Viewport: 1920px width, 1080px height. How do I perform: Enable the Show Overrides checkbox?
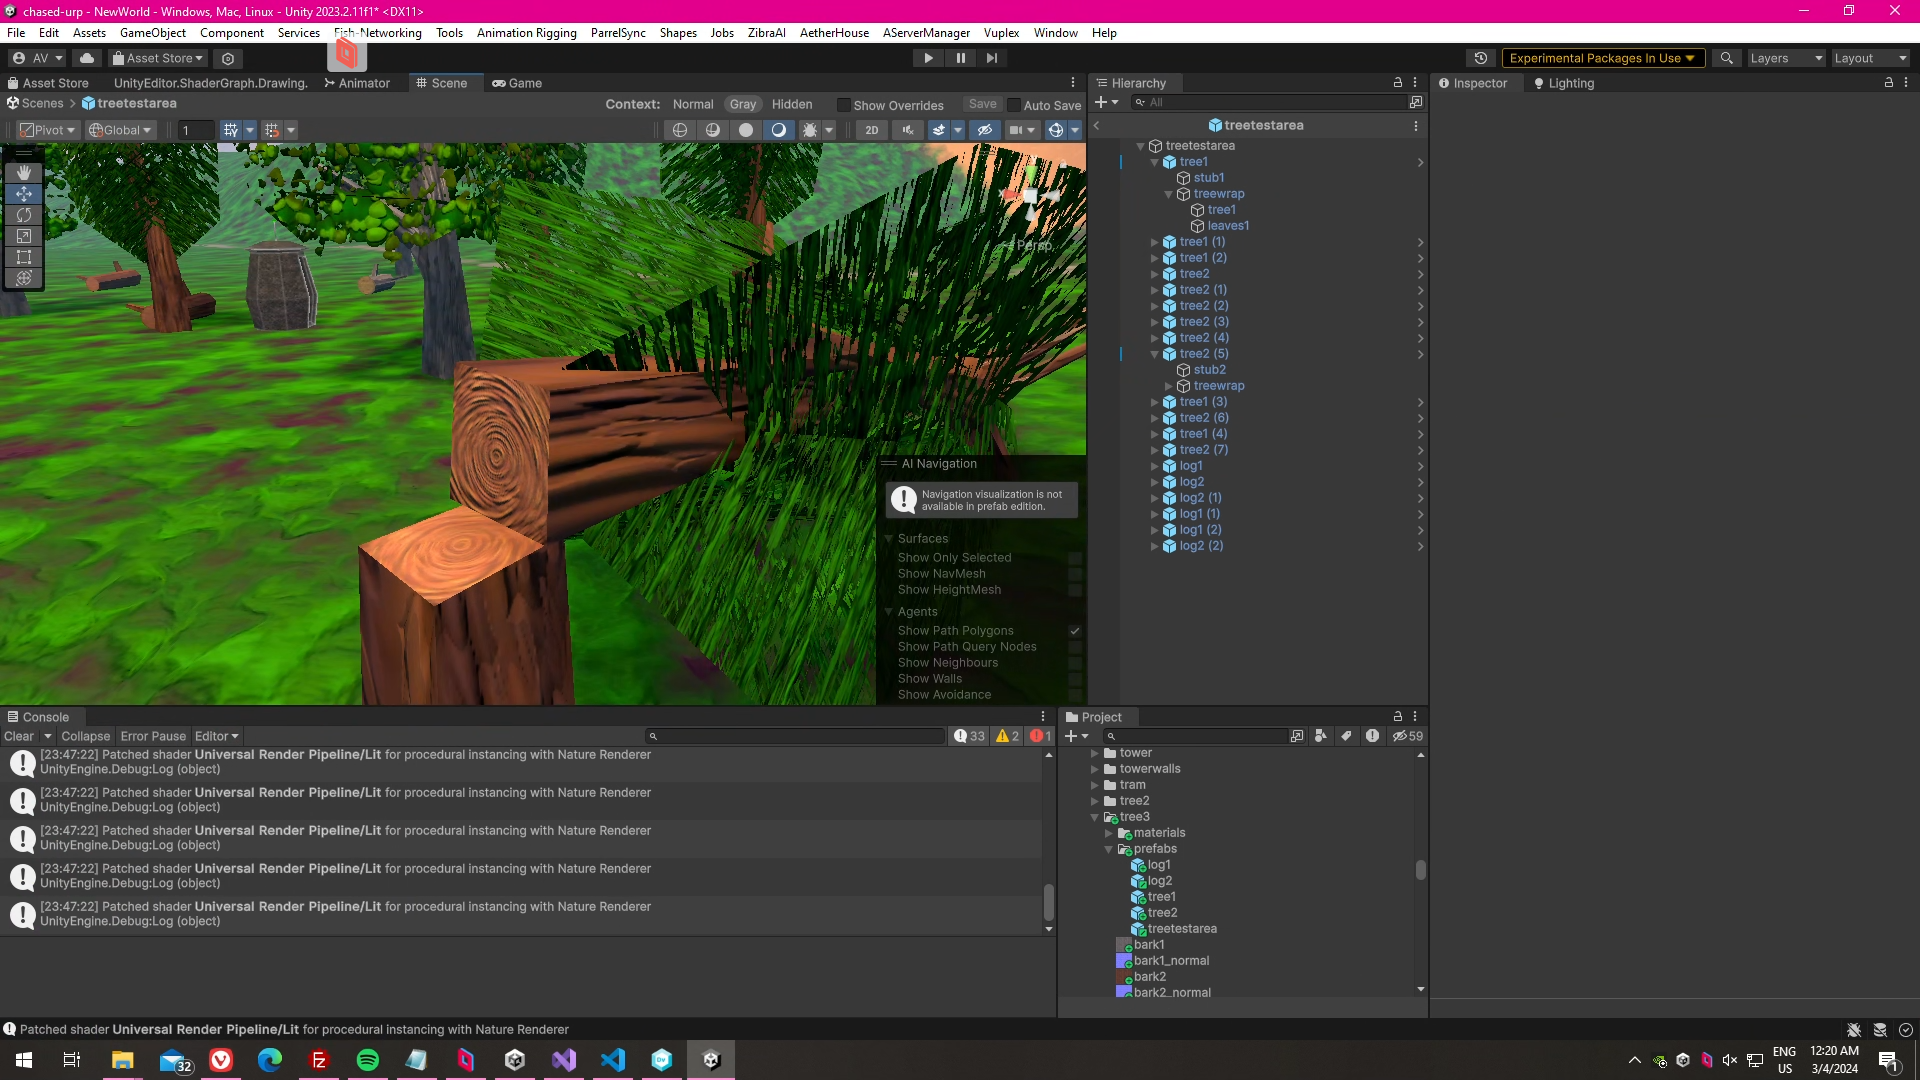[843, 105]
